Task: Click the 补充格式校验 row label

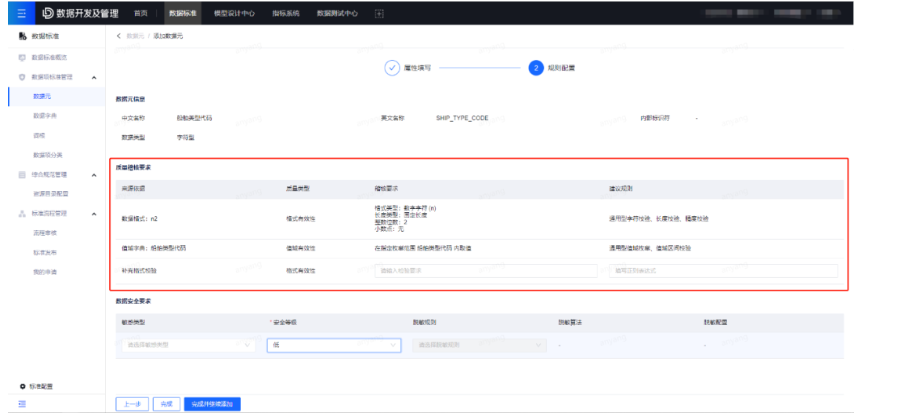Action: [139, 270]
